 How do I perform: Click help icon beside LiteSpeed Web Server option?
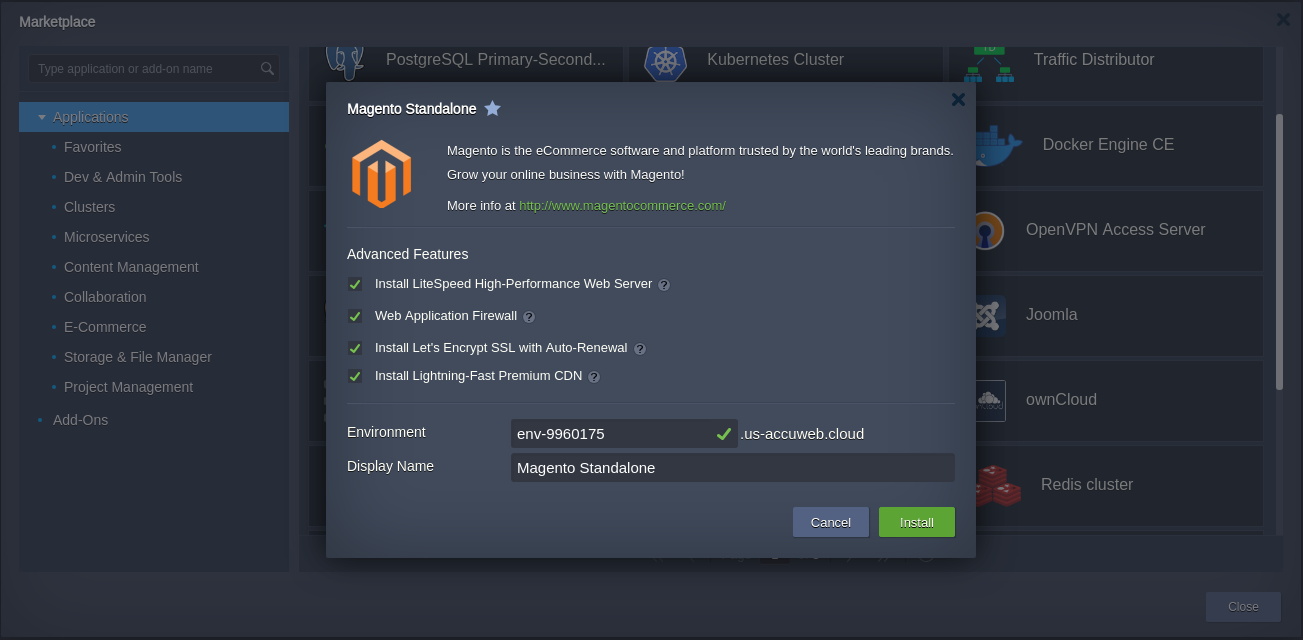(x=664, y=285)
